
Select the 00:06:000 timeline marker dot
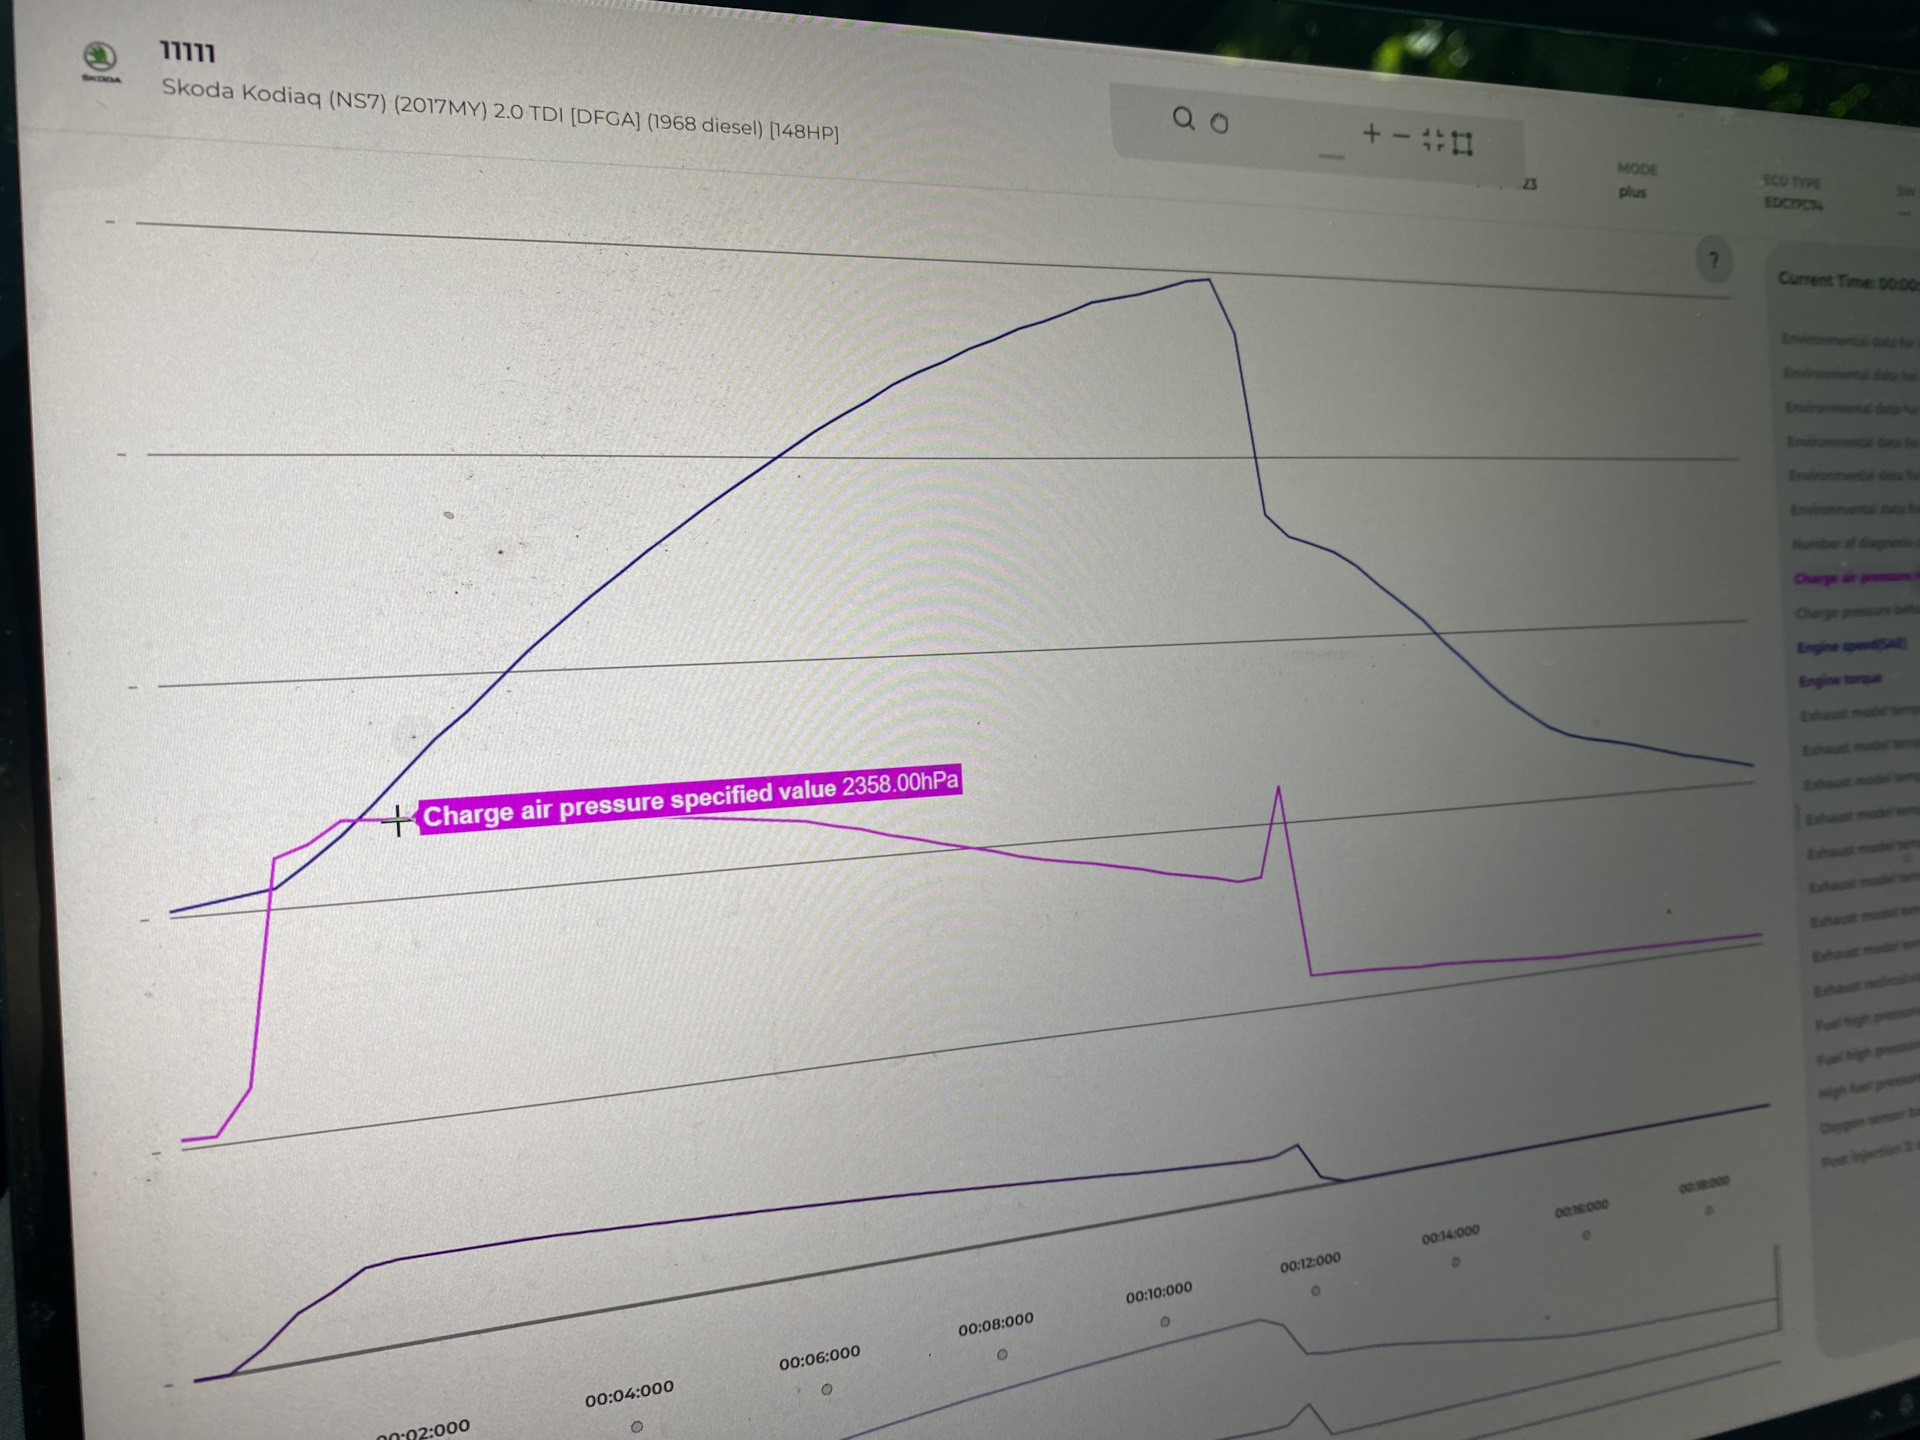click(x=827, y=1389)
